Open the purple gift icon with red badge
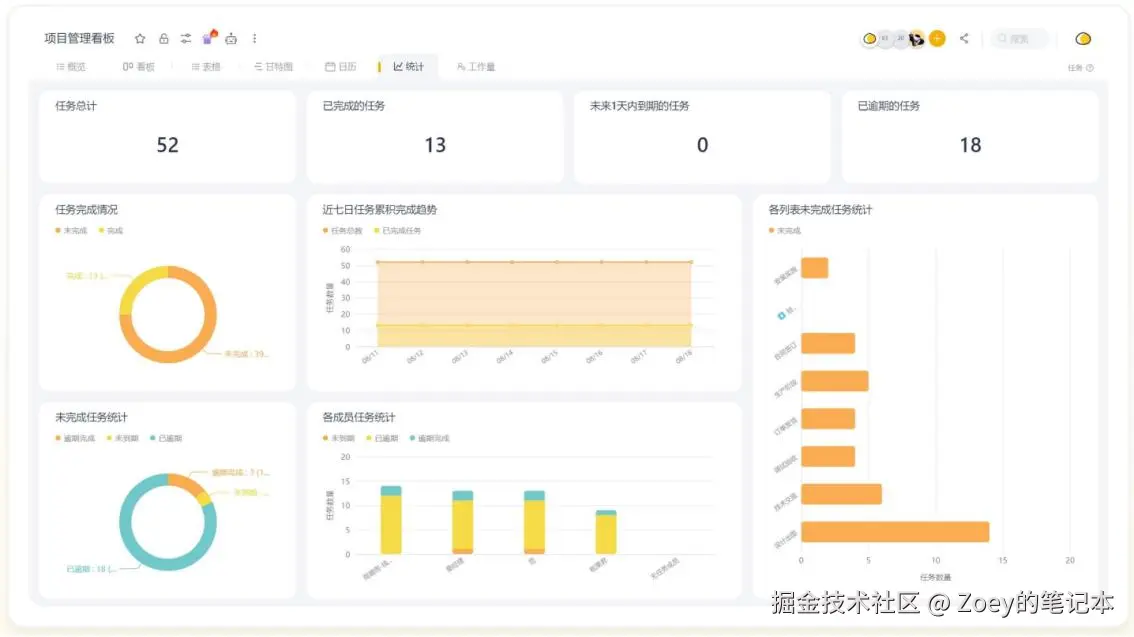This screenshot has width=1134, height=637. pyautogui.click(x=209, y=38)
